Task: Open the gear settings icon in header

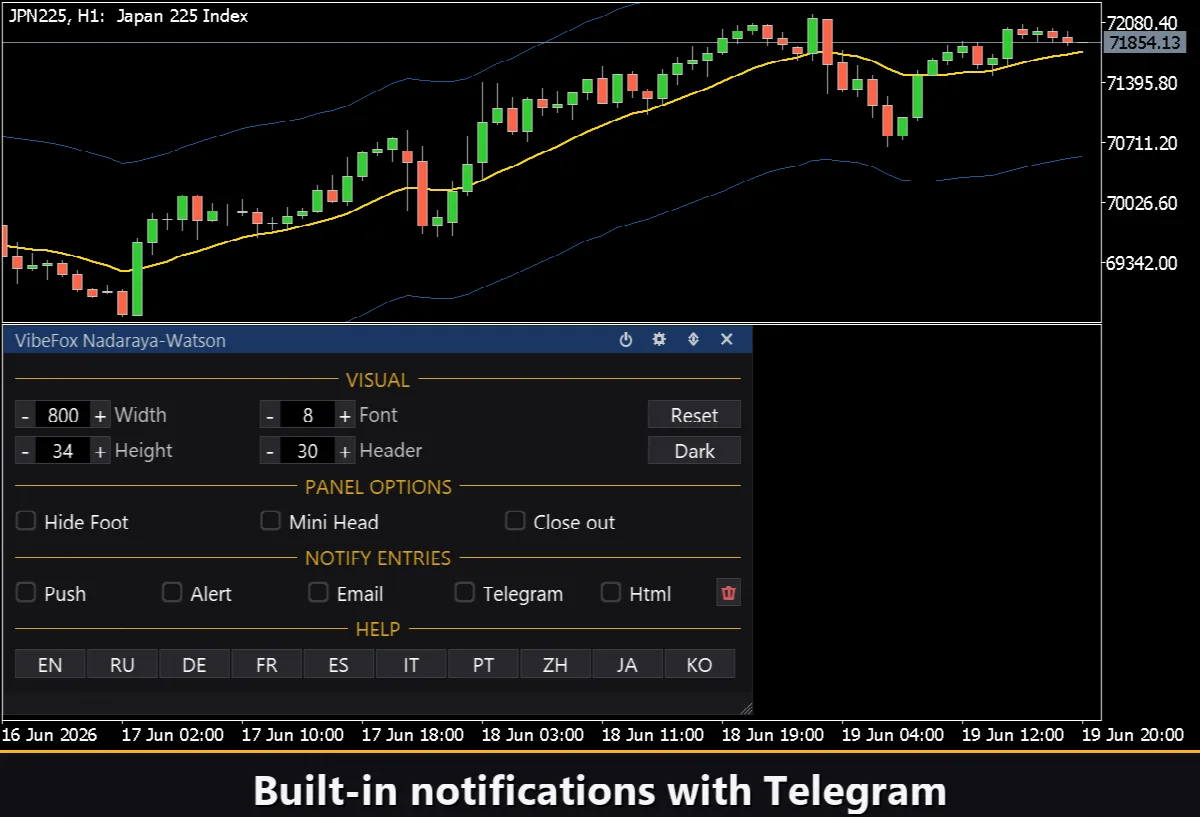Action: (x=659, y=340)
